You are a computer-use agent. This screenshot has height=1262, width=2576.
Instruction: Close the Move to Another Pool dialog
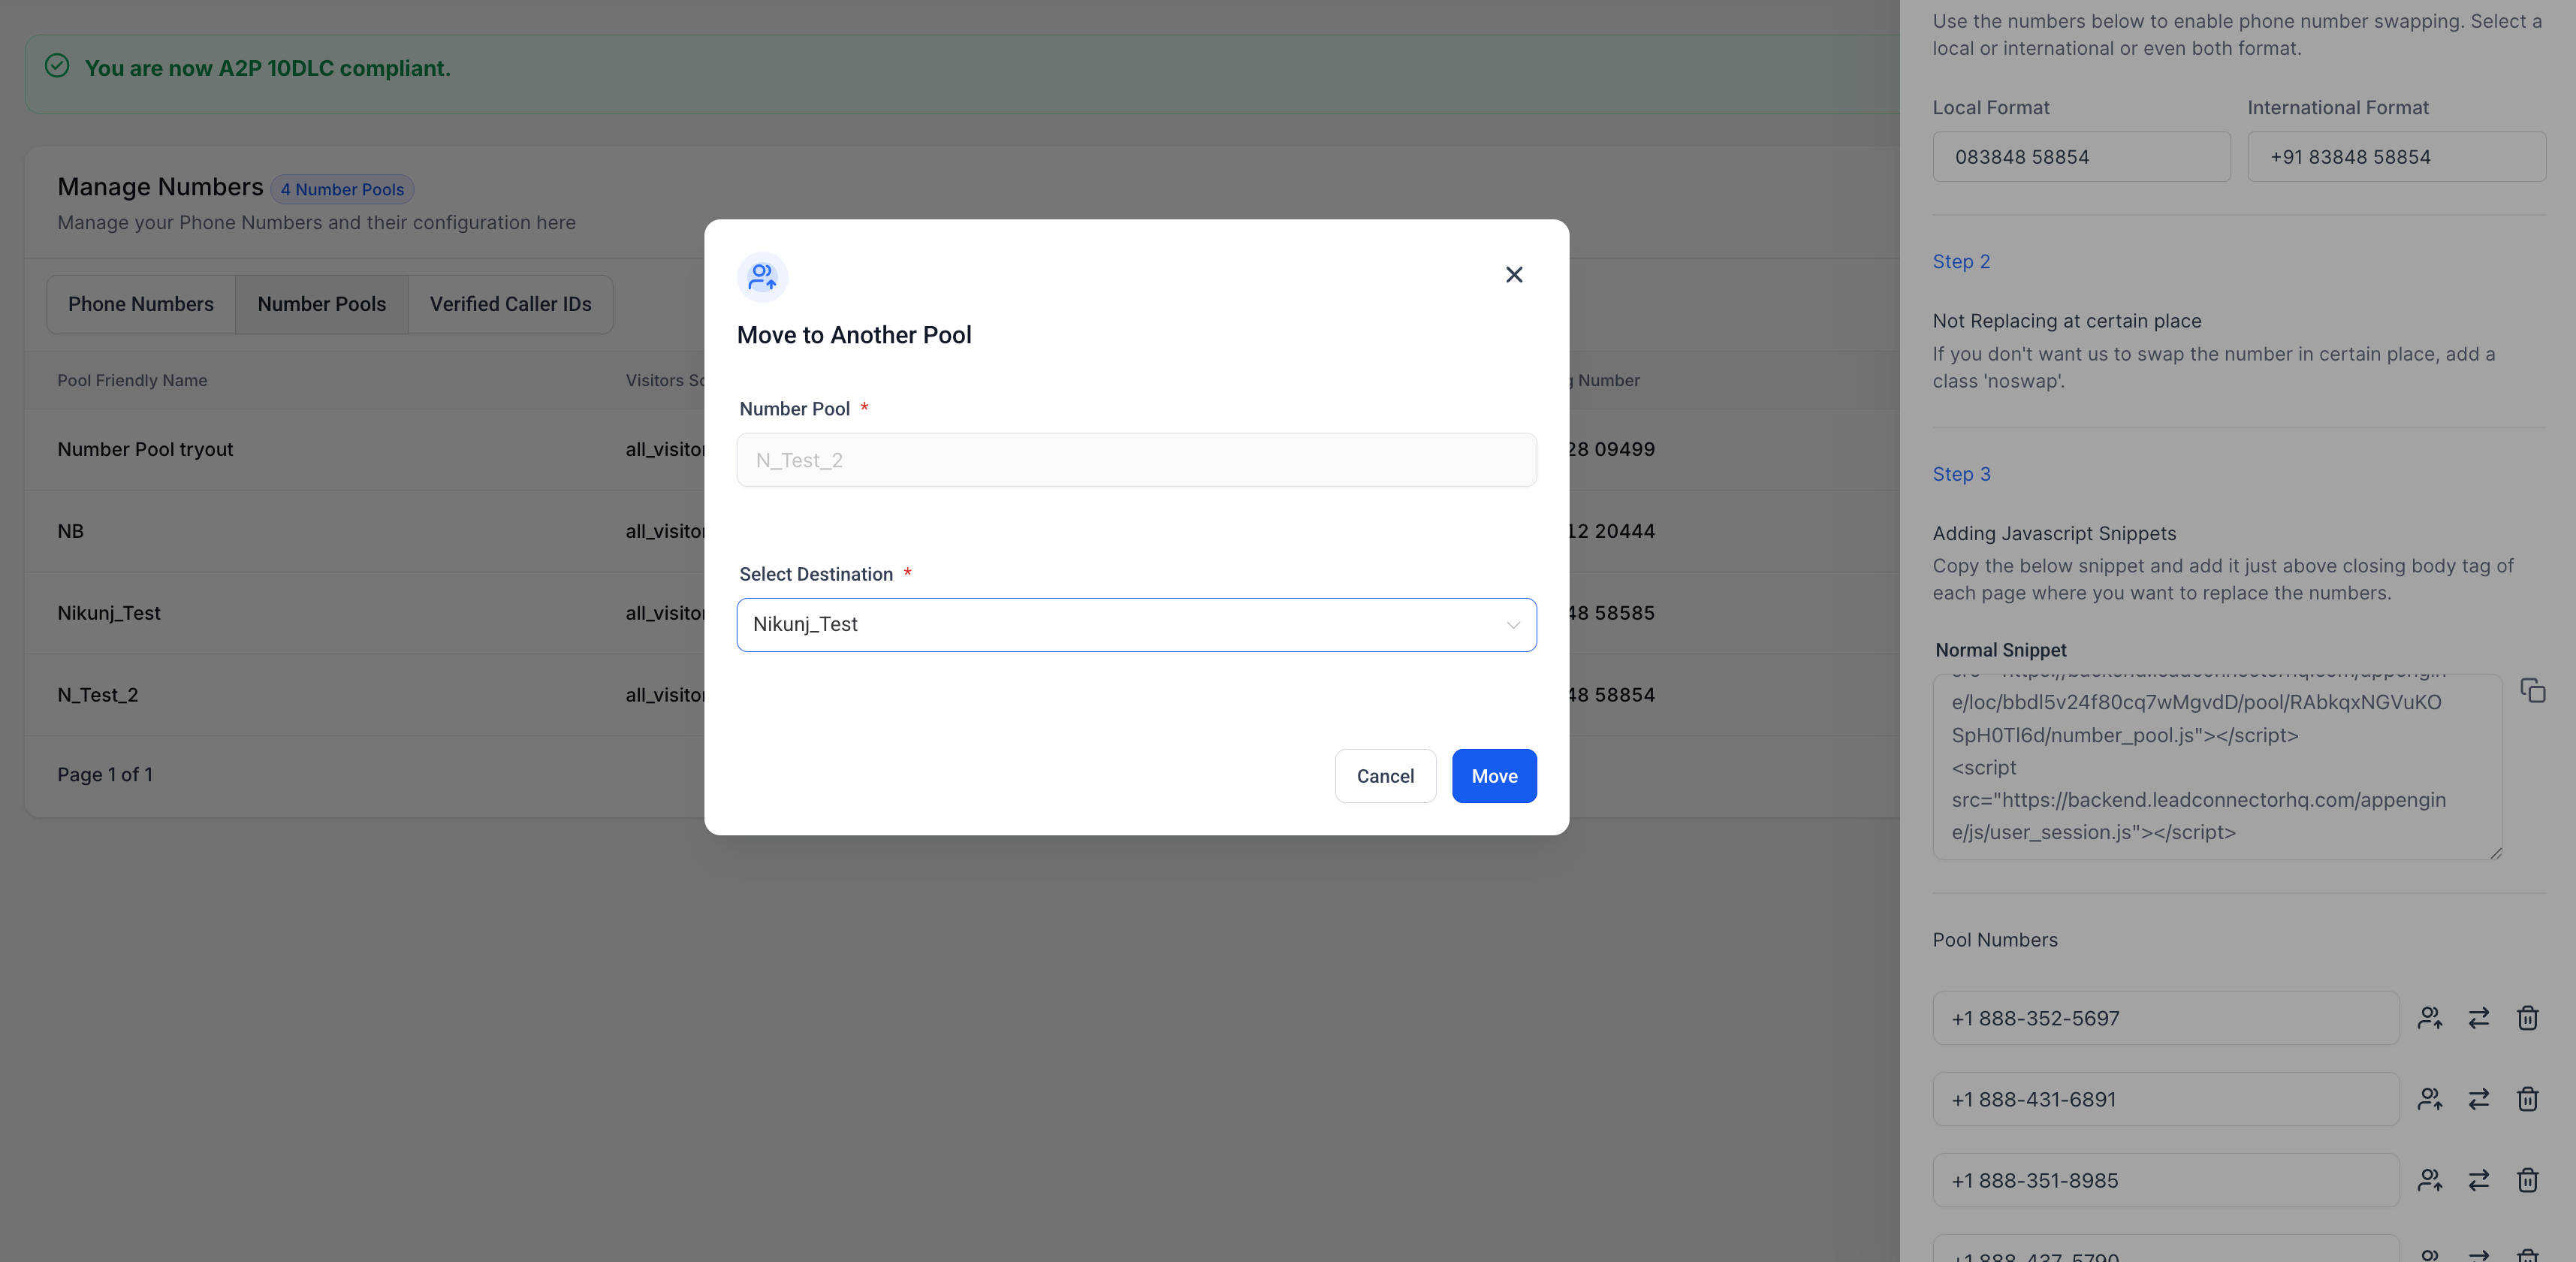point(1514,275)
